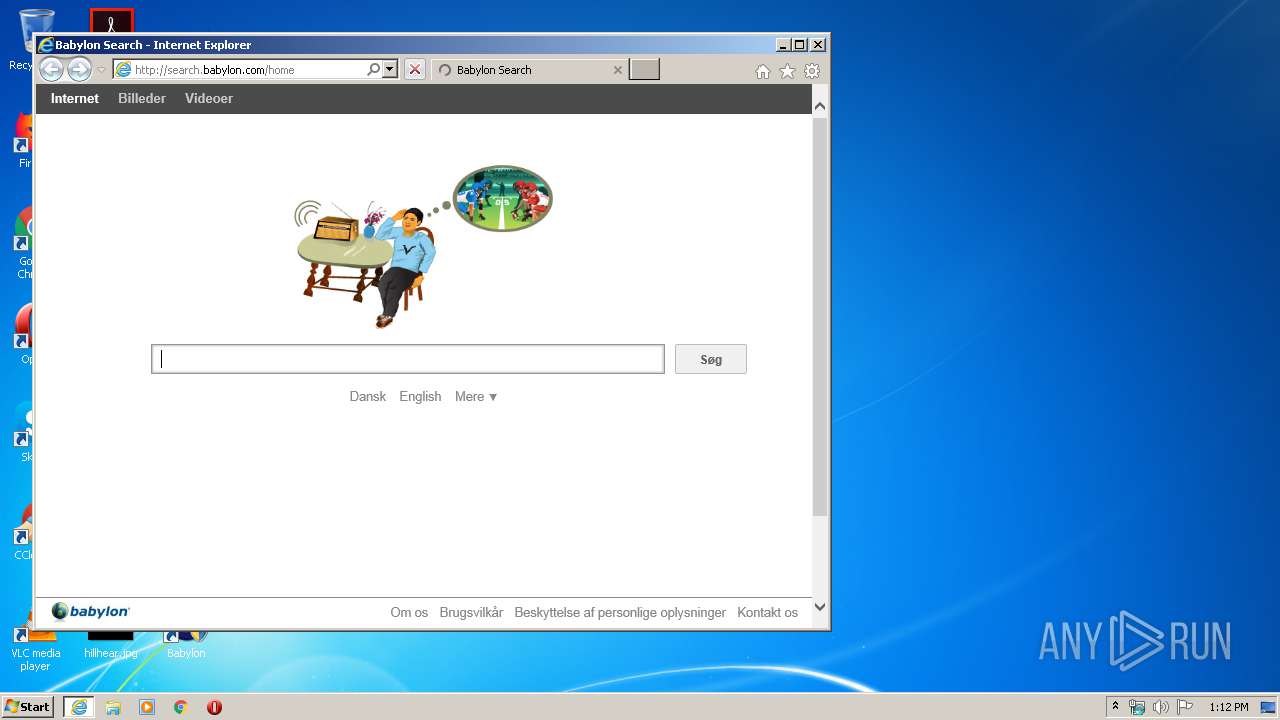Open the Home page icon
This screenshot has height=720, width=1280.
point(763,71)
